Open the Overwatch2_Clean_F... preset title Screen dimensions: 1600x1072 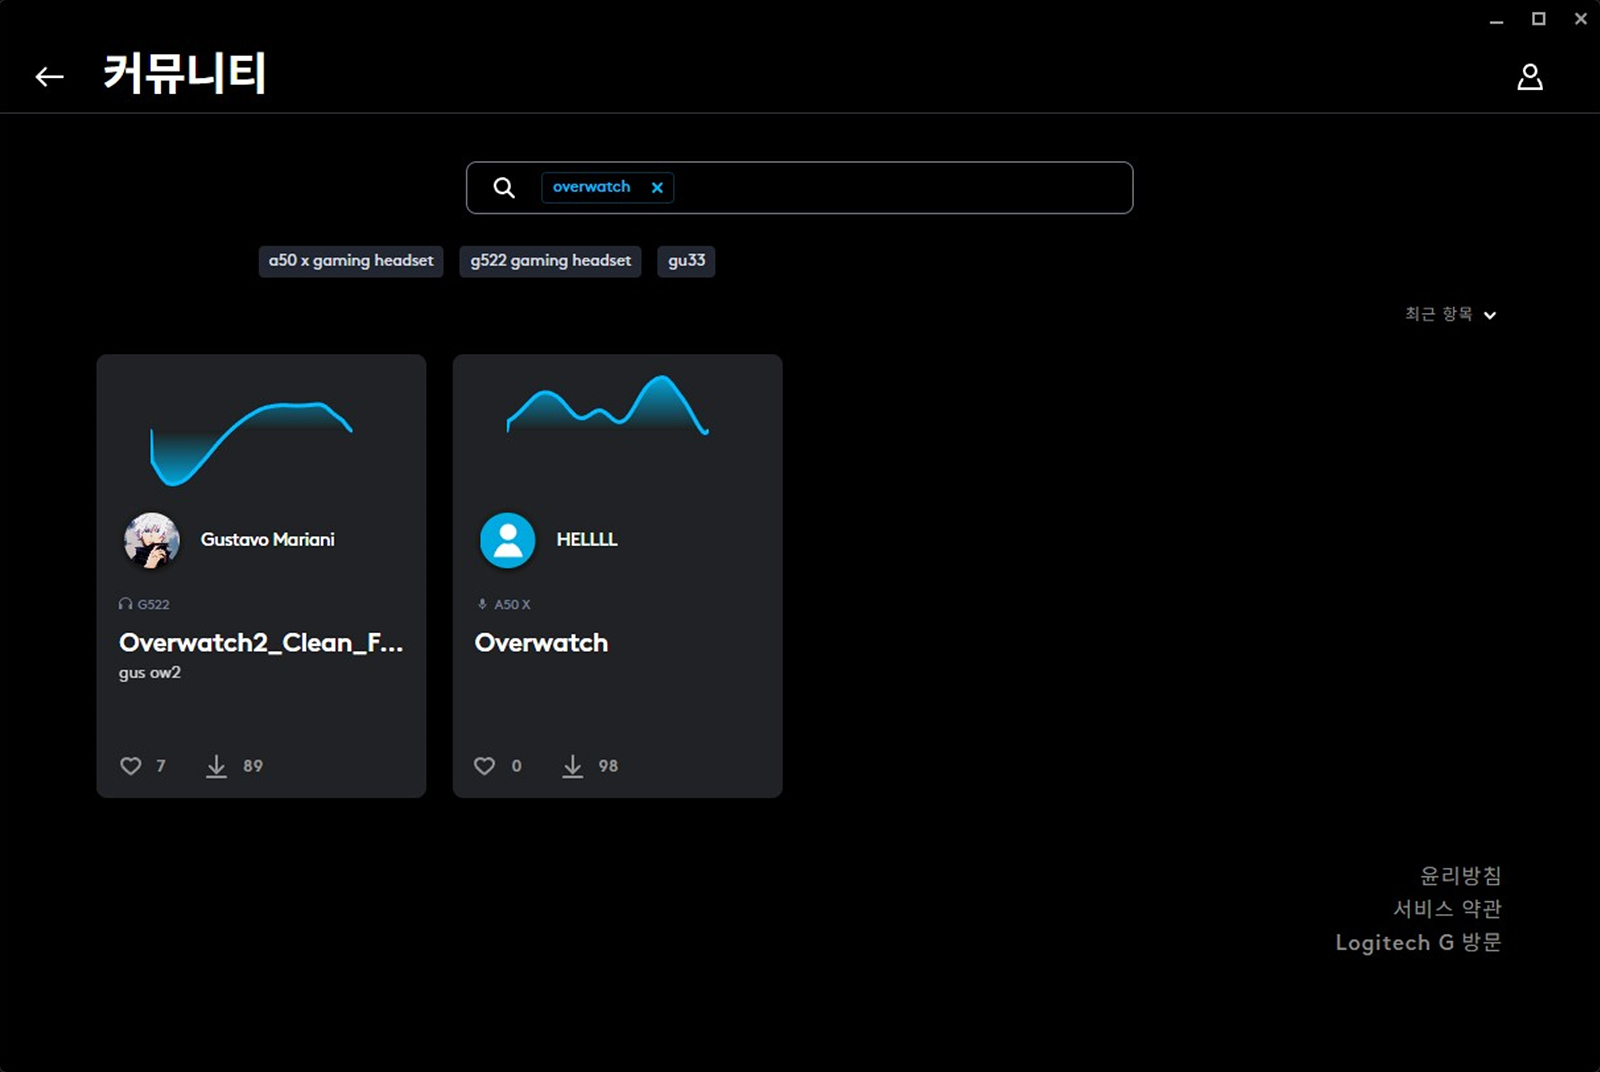(x=261, y=643)
